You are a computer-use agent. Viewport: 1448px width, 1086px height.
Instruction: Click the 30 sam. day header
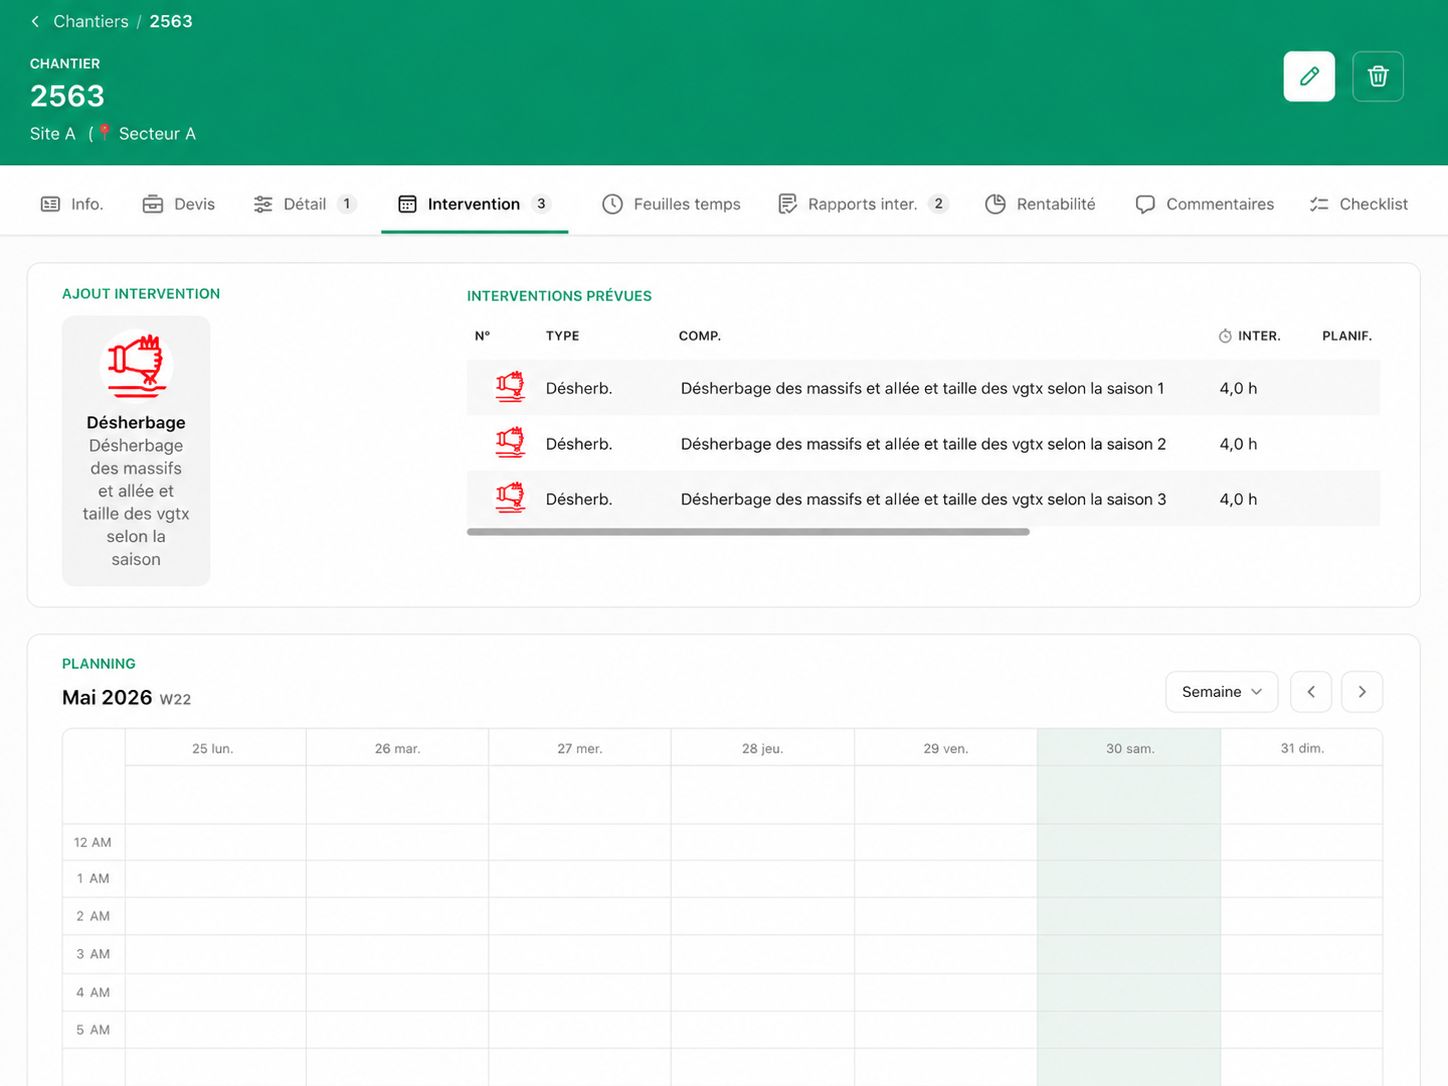[1130, 748]
